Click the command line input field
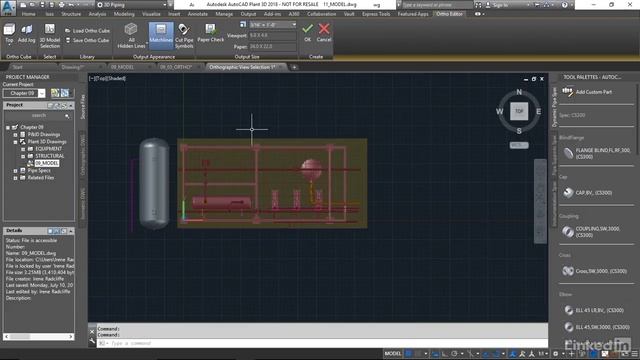This screenshot has width=640, height=360. [x=322, y=343]
